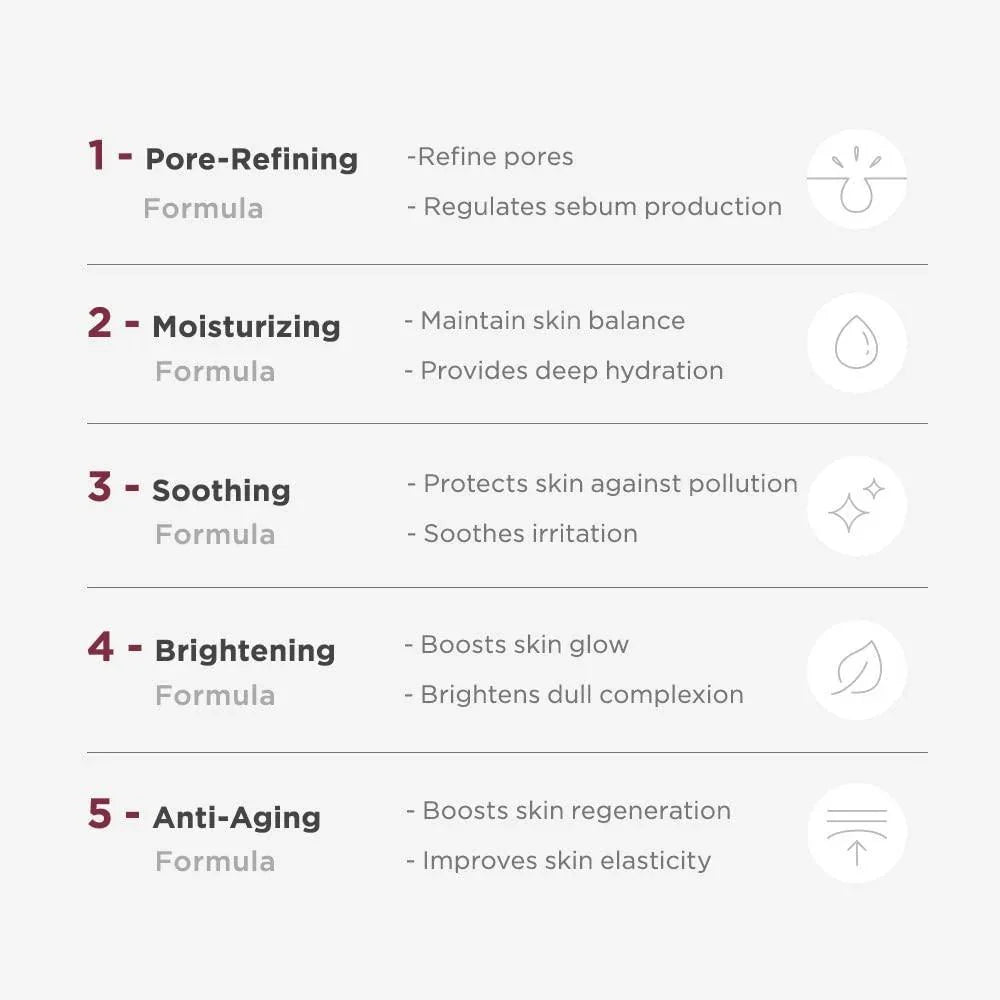Click the water droplet moisturizing icon
The width and height of the screenshot is (1000, 1000).
tap(857, 342)
